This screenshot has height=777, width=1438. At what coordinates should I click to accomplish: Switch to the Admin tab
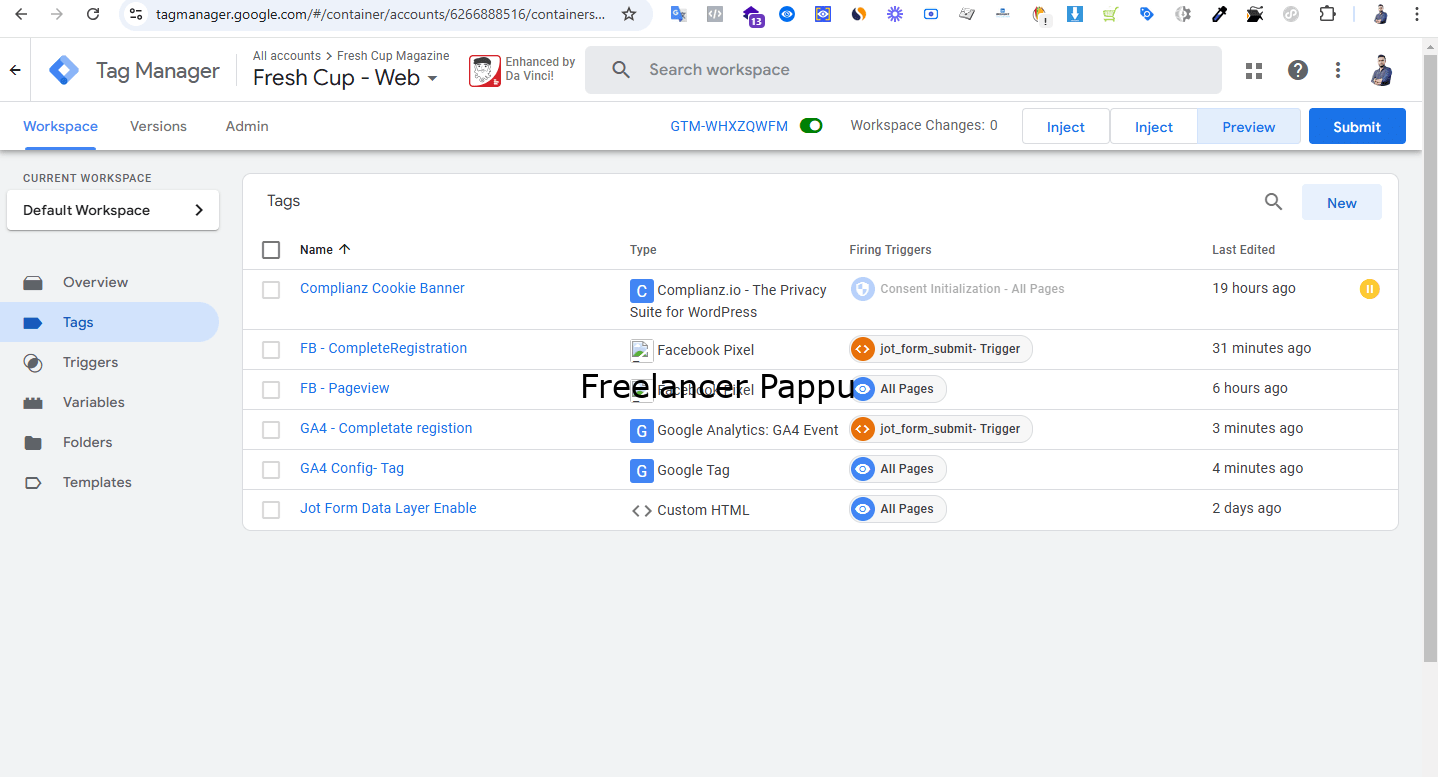(247, 126)
